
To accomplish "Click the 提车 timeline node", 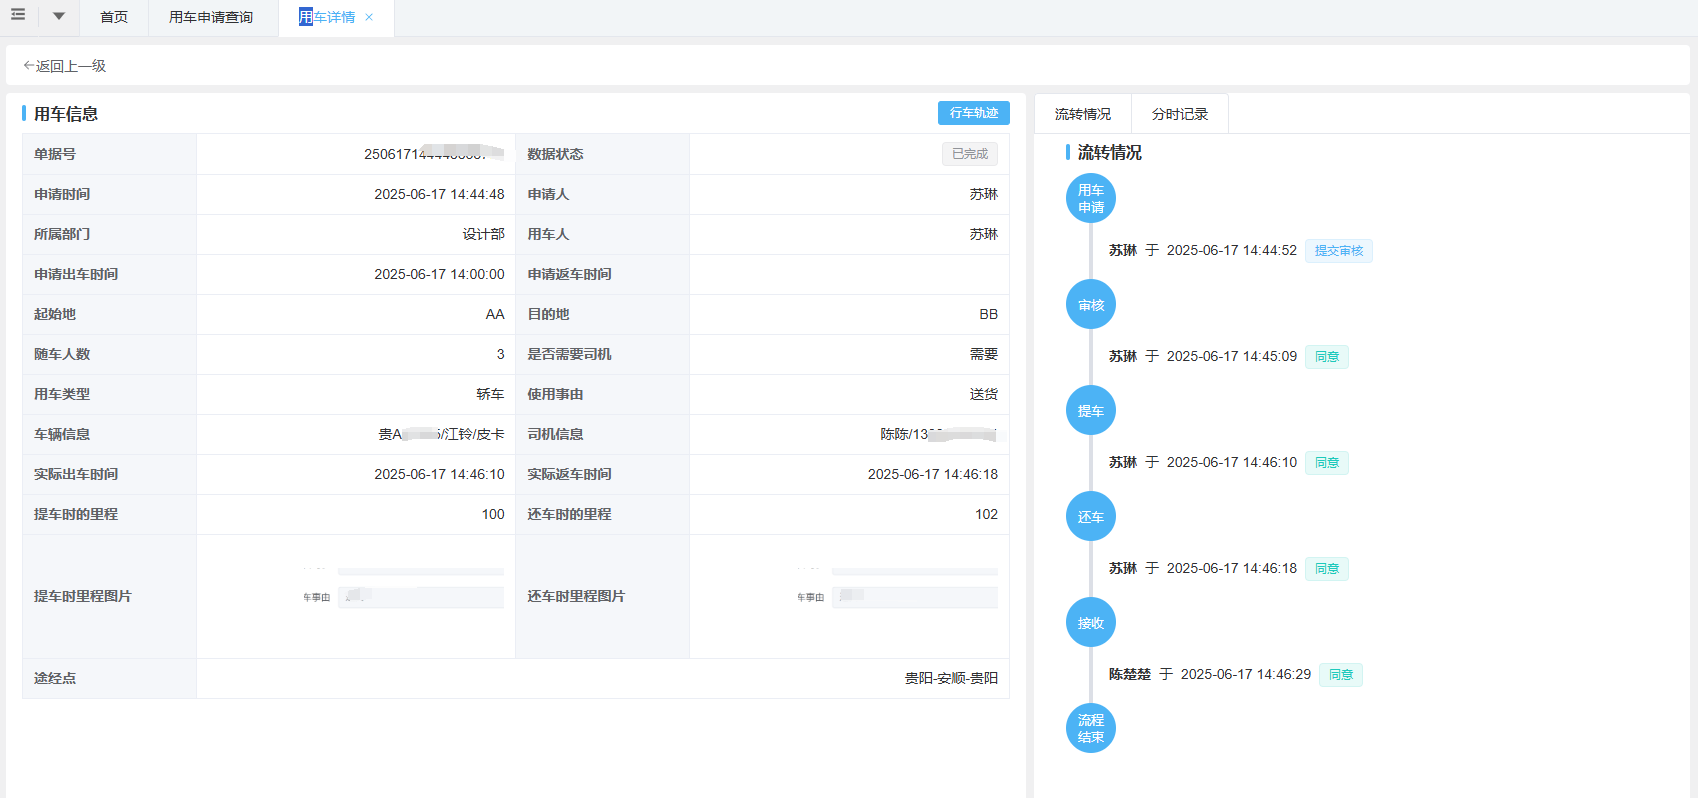I will click(x=1090, y=411).
